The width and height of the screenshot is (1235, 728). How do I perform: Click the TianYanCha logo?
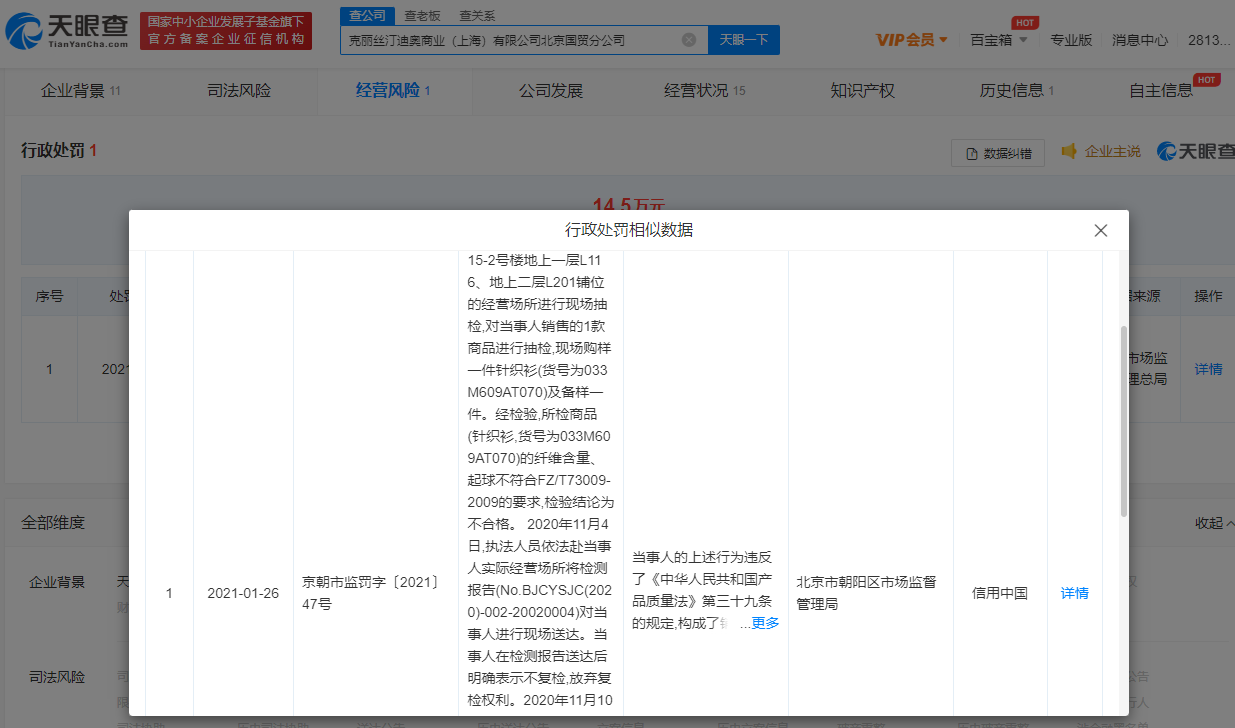66,31
